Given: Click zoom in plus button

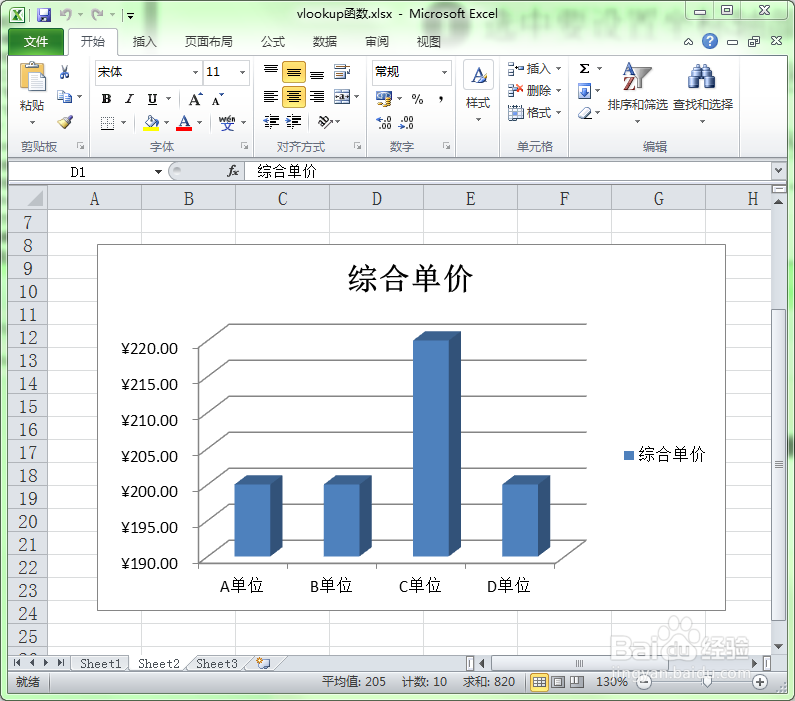Looking at the screenshot, I should [760, 682].
